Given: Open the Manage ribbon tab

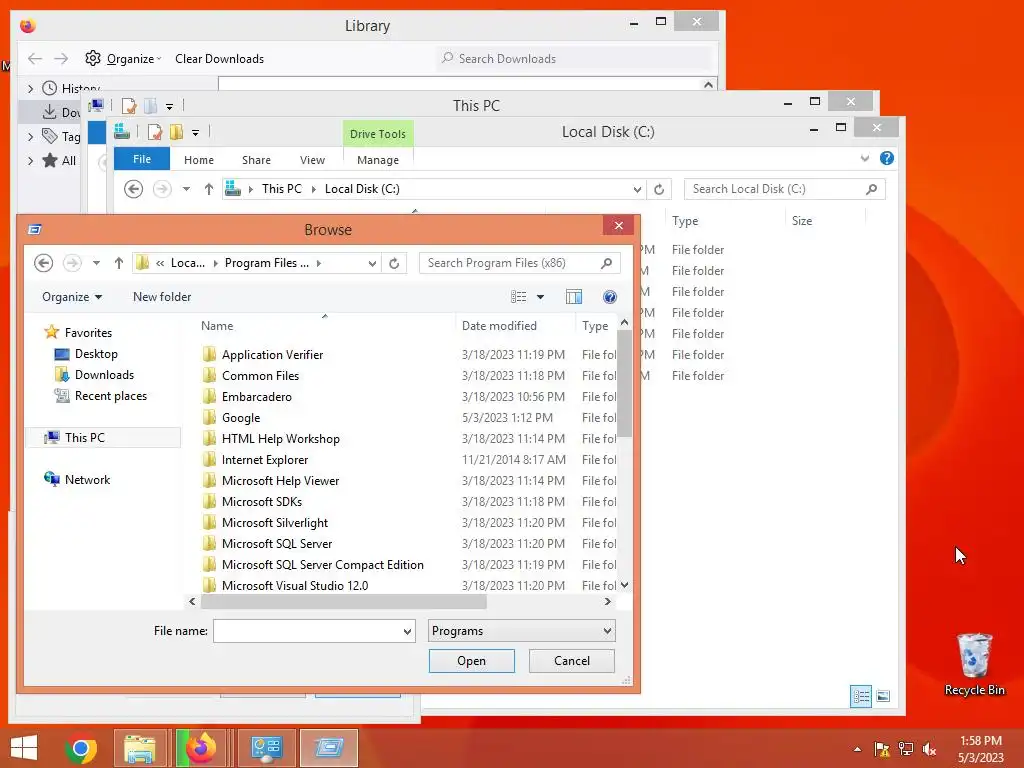Looking at the screenshot, I should [377, 160].
